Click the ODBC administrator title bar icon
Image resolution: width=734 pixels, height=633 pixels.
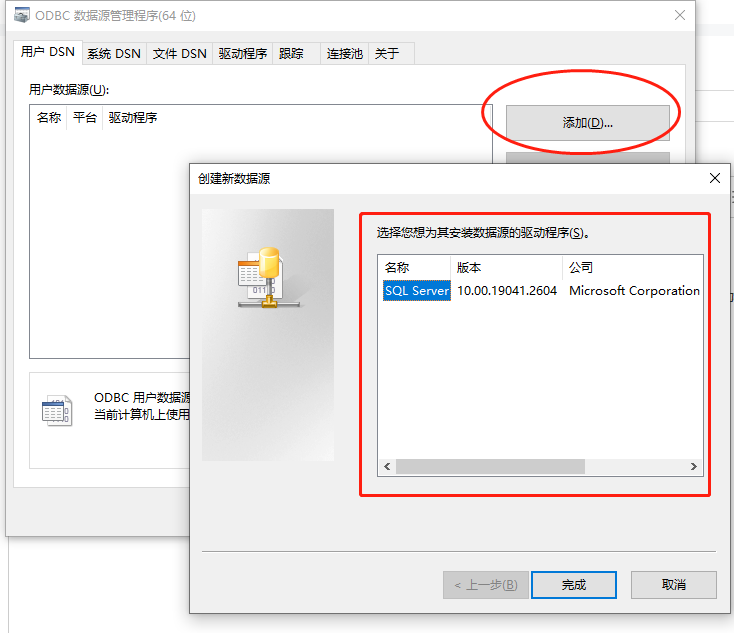(22, 15)
